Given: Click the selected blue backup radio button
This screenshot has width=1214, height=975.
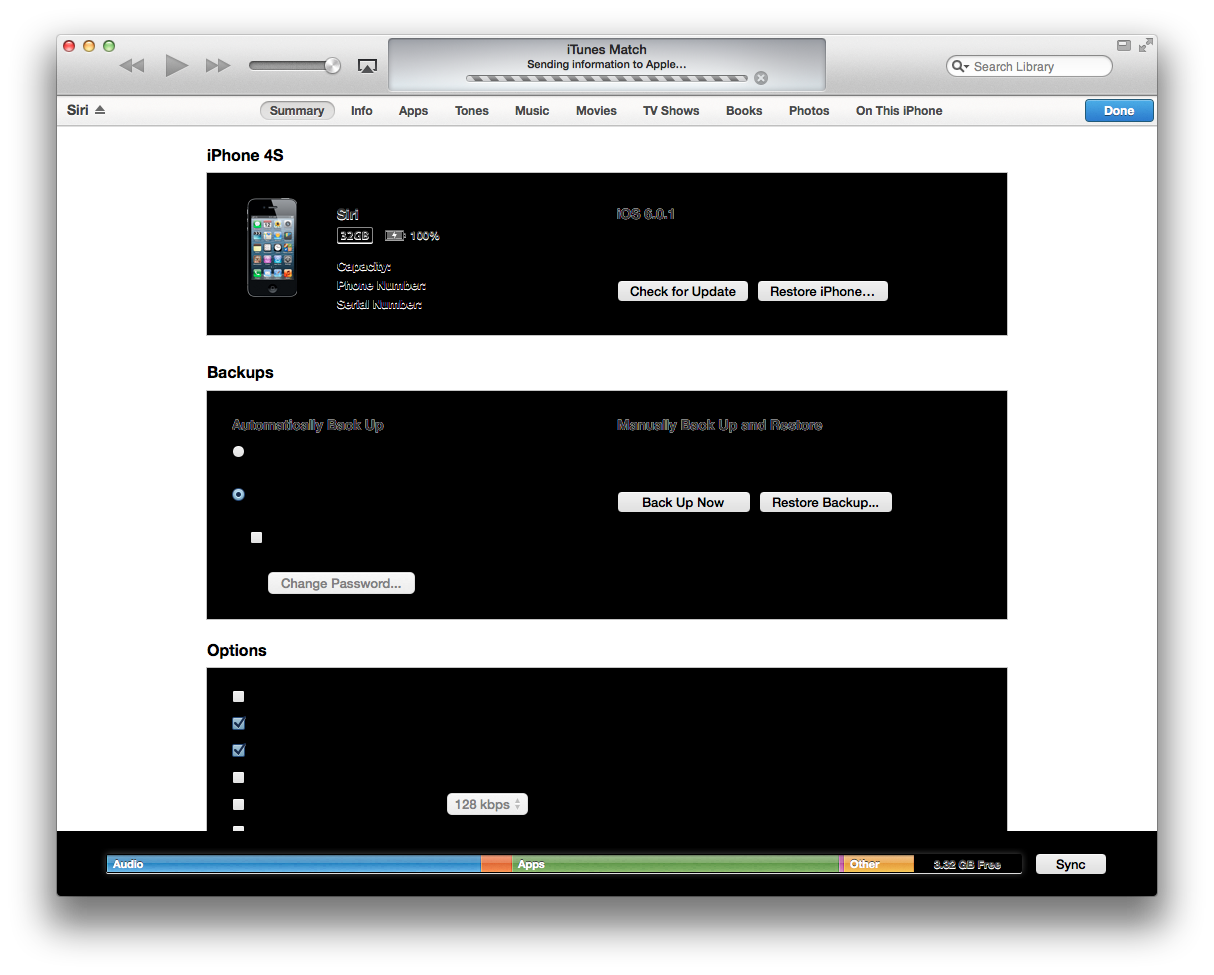Looking at the screenshot, I should pyautogui.click(x=238, y=494).
